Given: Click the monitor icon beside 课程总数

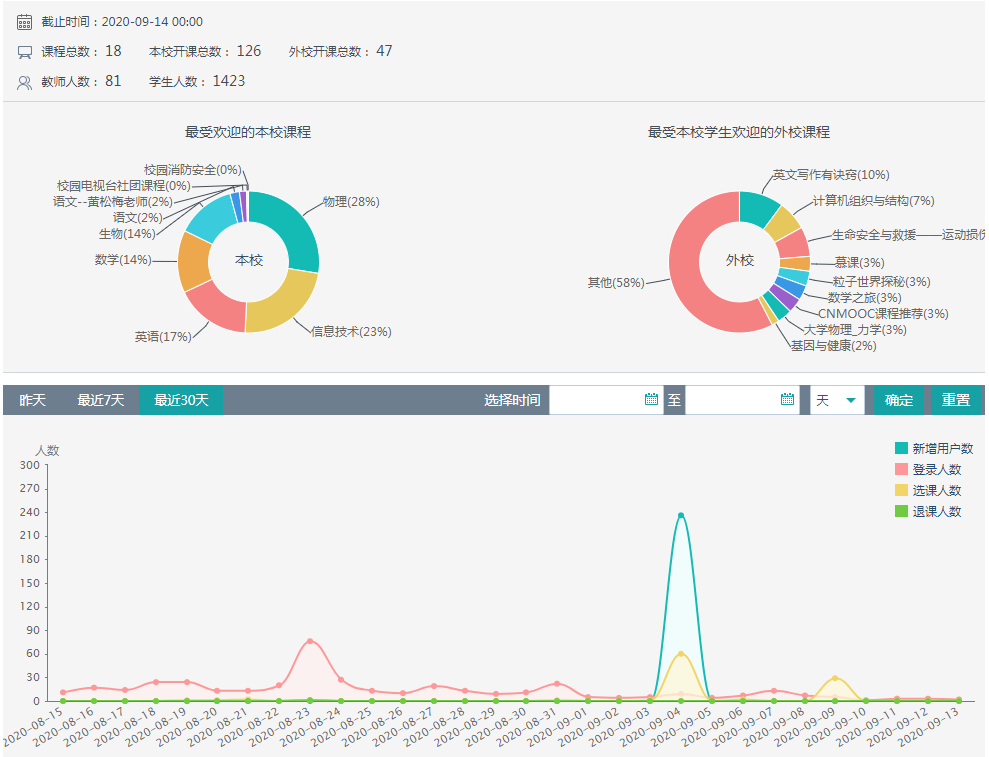Looking at the screenshot, I should pos(25,52).
